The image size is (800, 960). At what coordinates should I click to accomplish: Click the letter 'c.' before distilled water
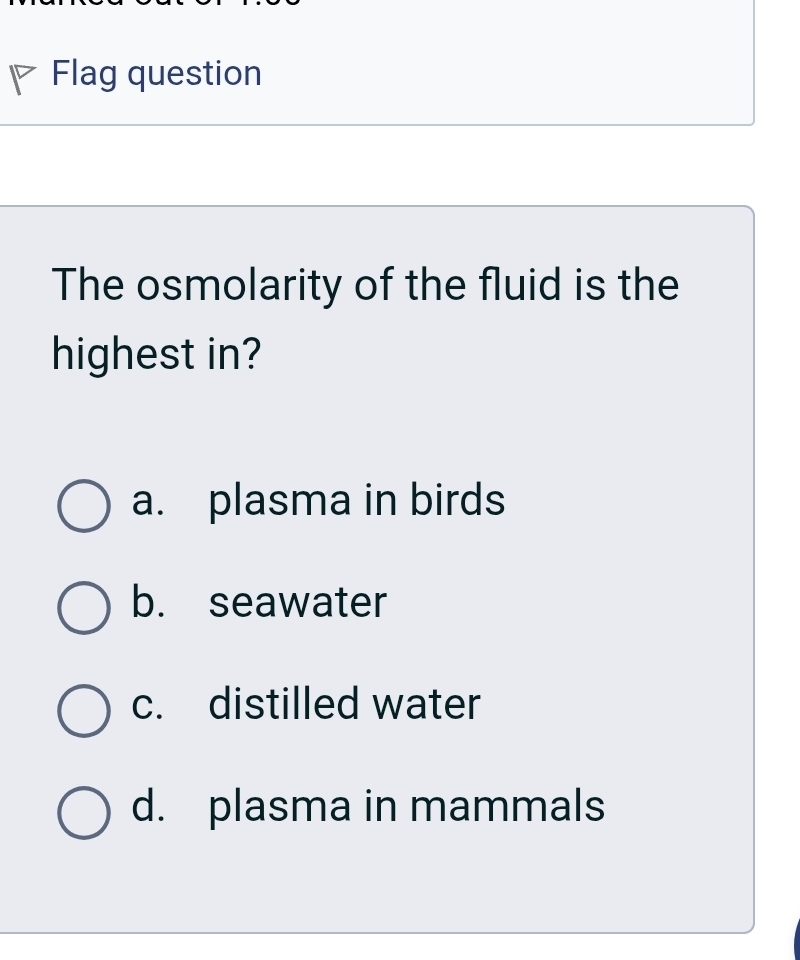150,705
